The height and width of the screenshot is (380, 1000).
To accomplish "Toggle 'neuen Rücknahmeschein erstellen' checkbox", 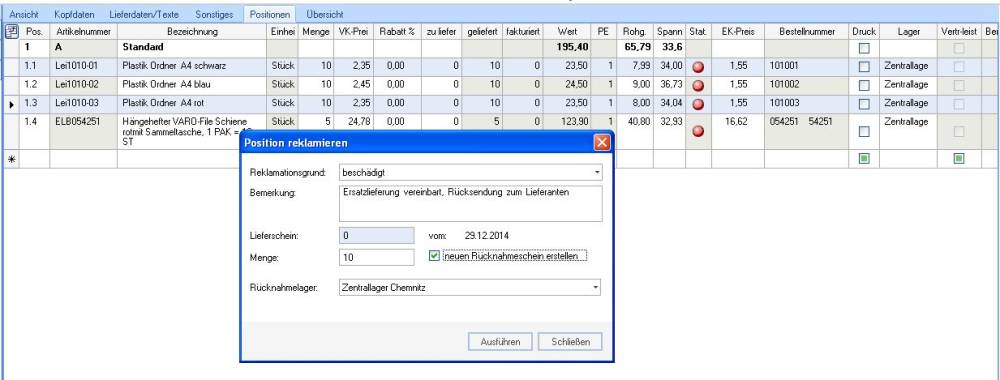I will click(x=435, y=256).
